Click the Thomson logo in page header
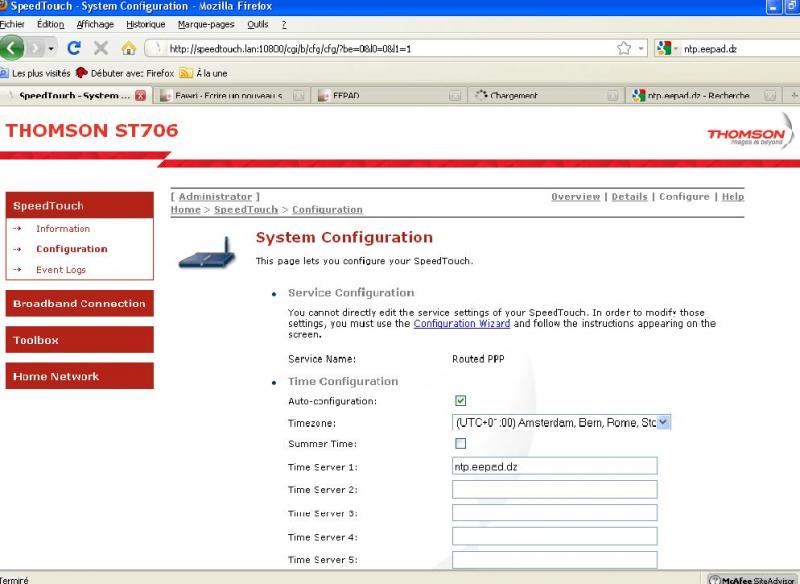Image resolution: width=800 pixels, height=584 pixels. point(749,133)
